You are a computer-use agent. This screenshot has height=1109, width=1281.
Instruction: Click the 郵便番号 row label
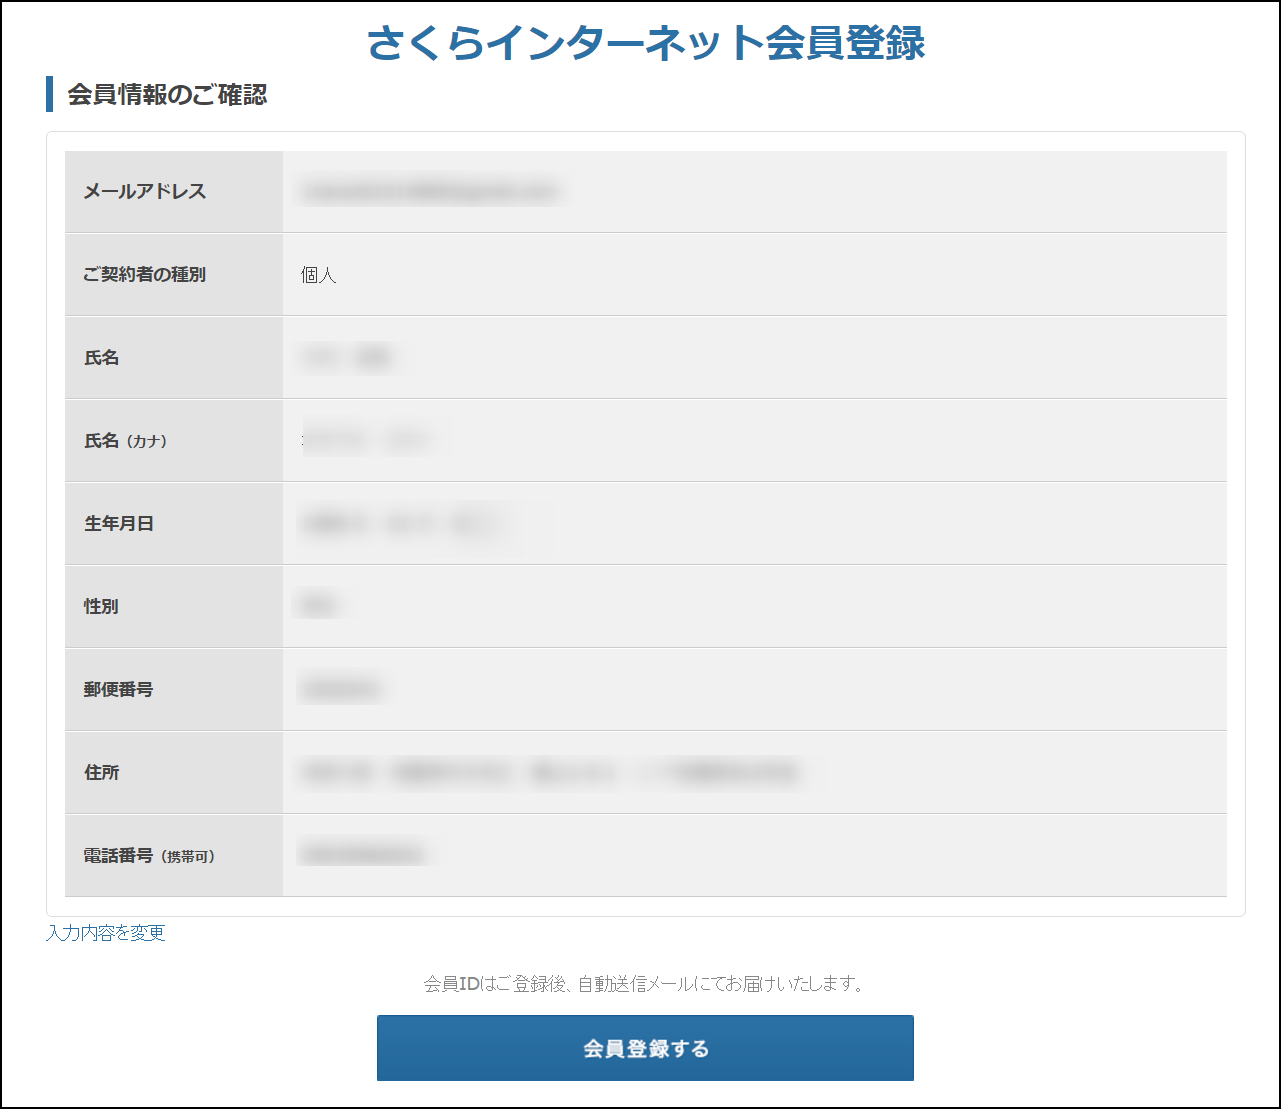(118, 690)
